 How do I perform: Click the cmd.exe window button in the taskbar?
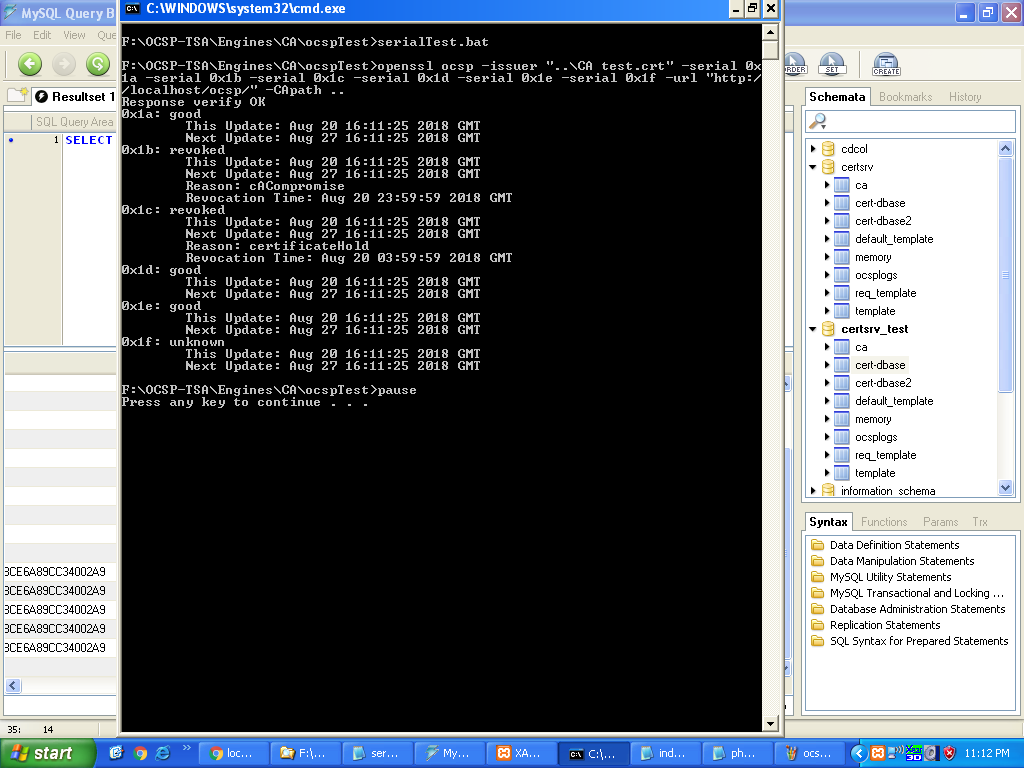tap(595, 751)
